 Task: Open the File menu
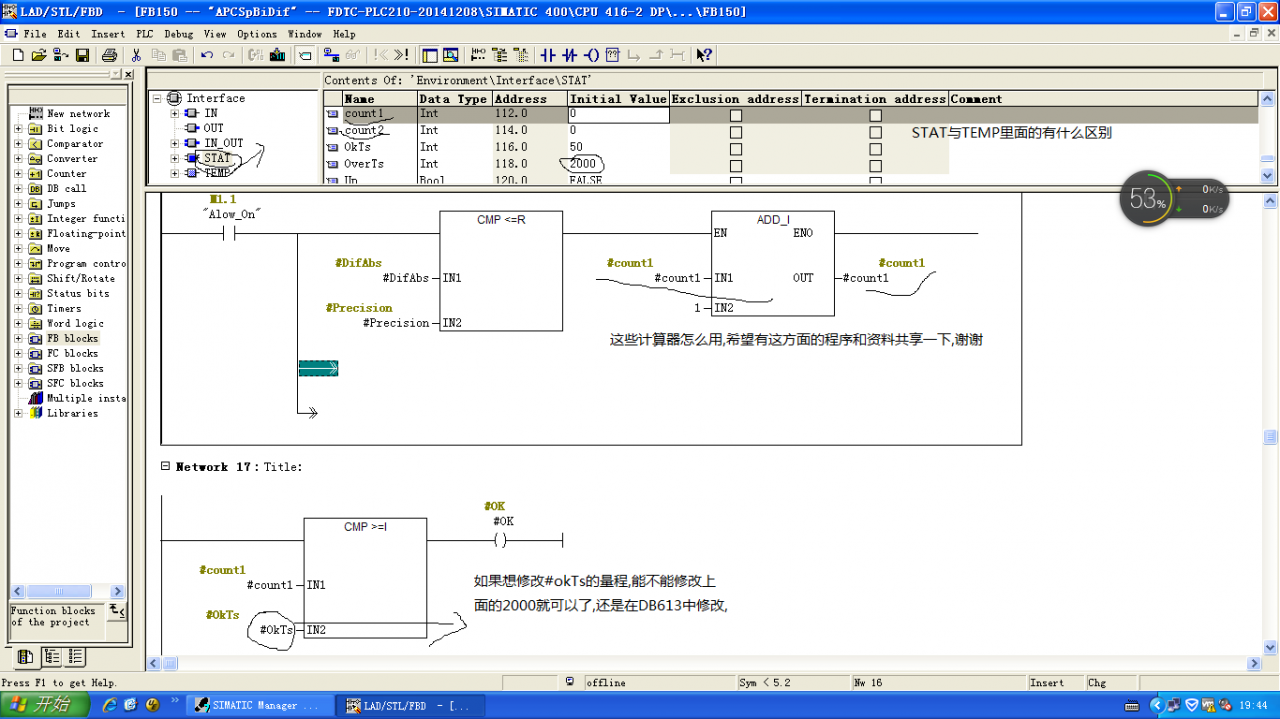[x=35, y=34]
